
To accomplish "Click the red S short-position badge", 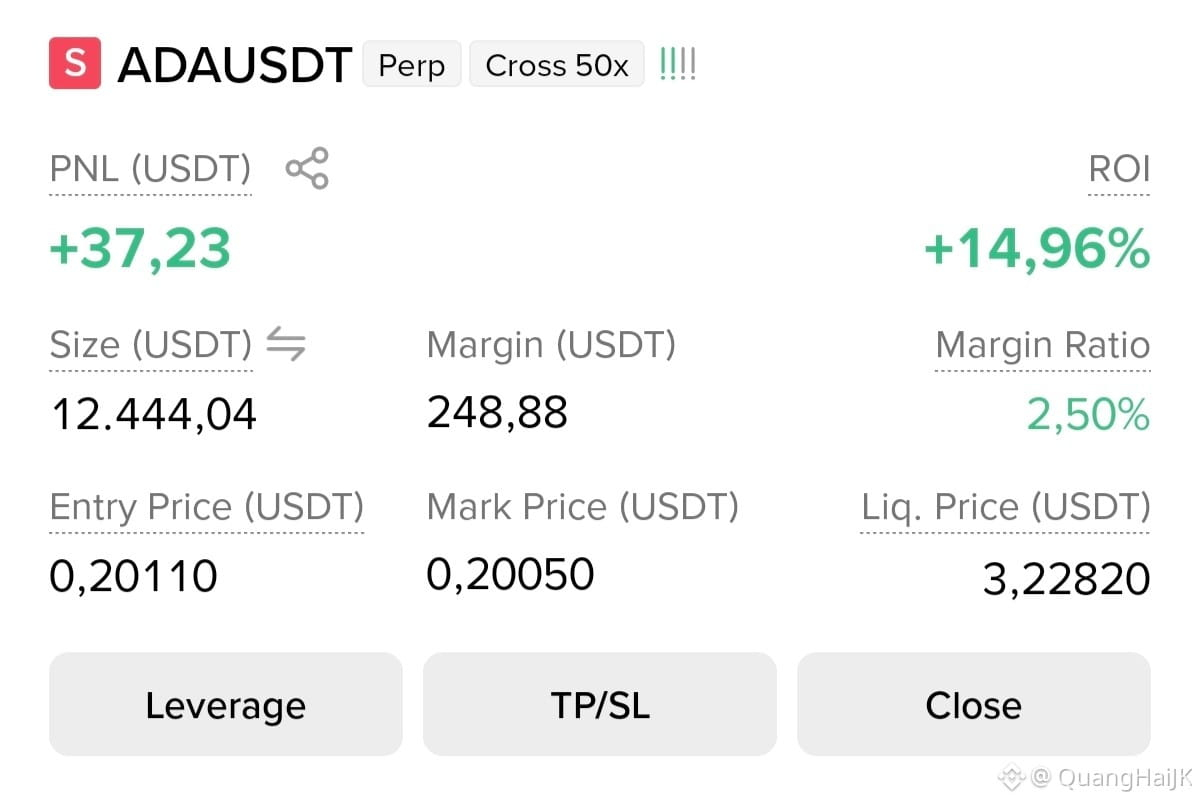I will (75, 63).
